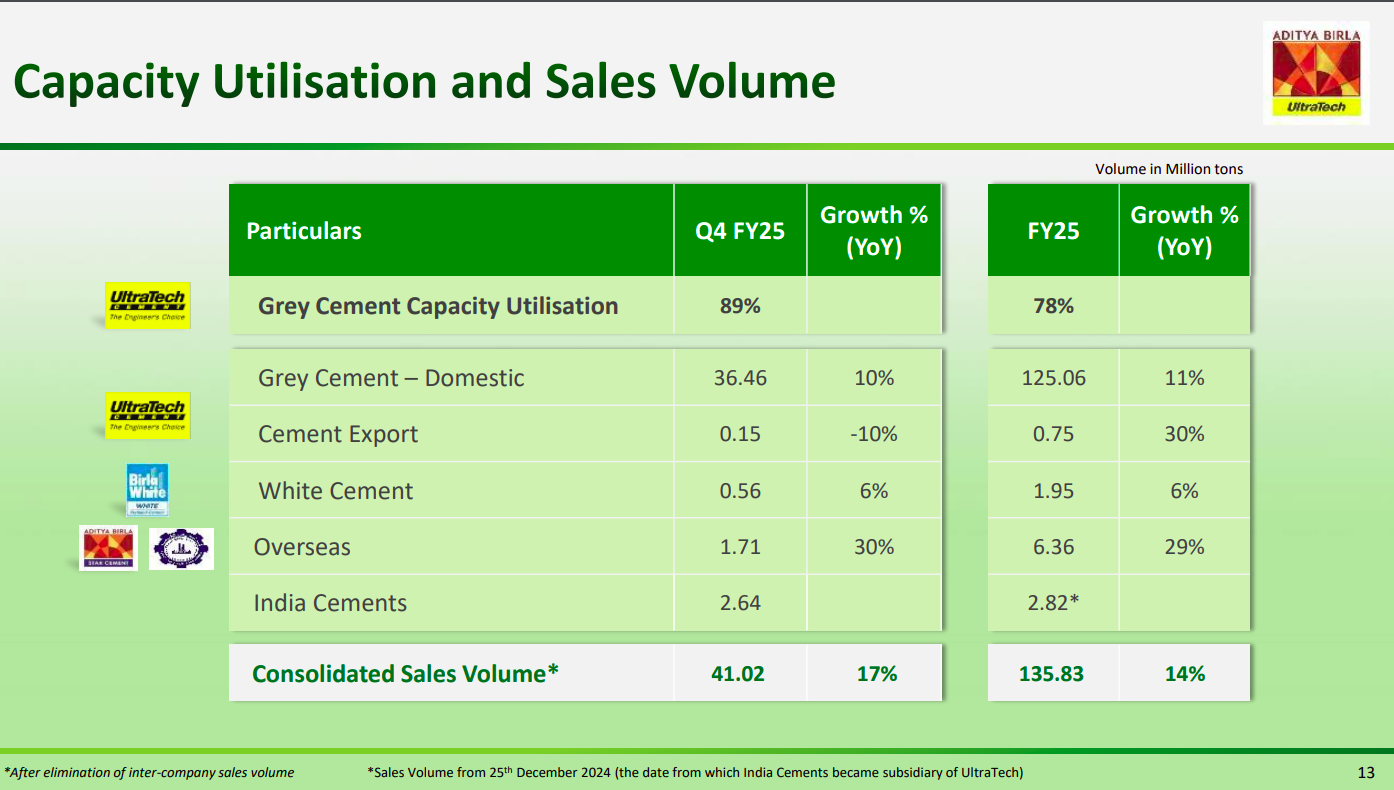This screenshot has width=1394, height=790.
Task: Click the 41.02 consolidated Q4 volume
Action: pyautogui.click(x=738, y=674)
